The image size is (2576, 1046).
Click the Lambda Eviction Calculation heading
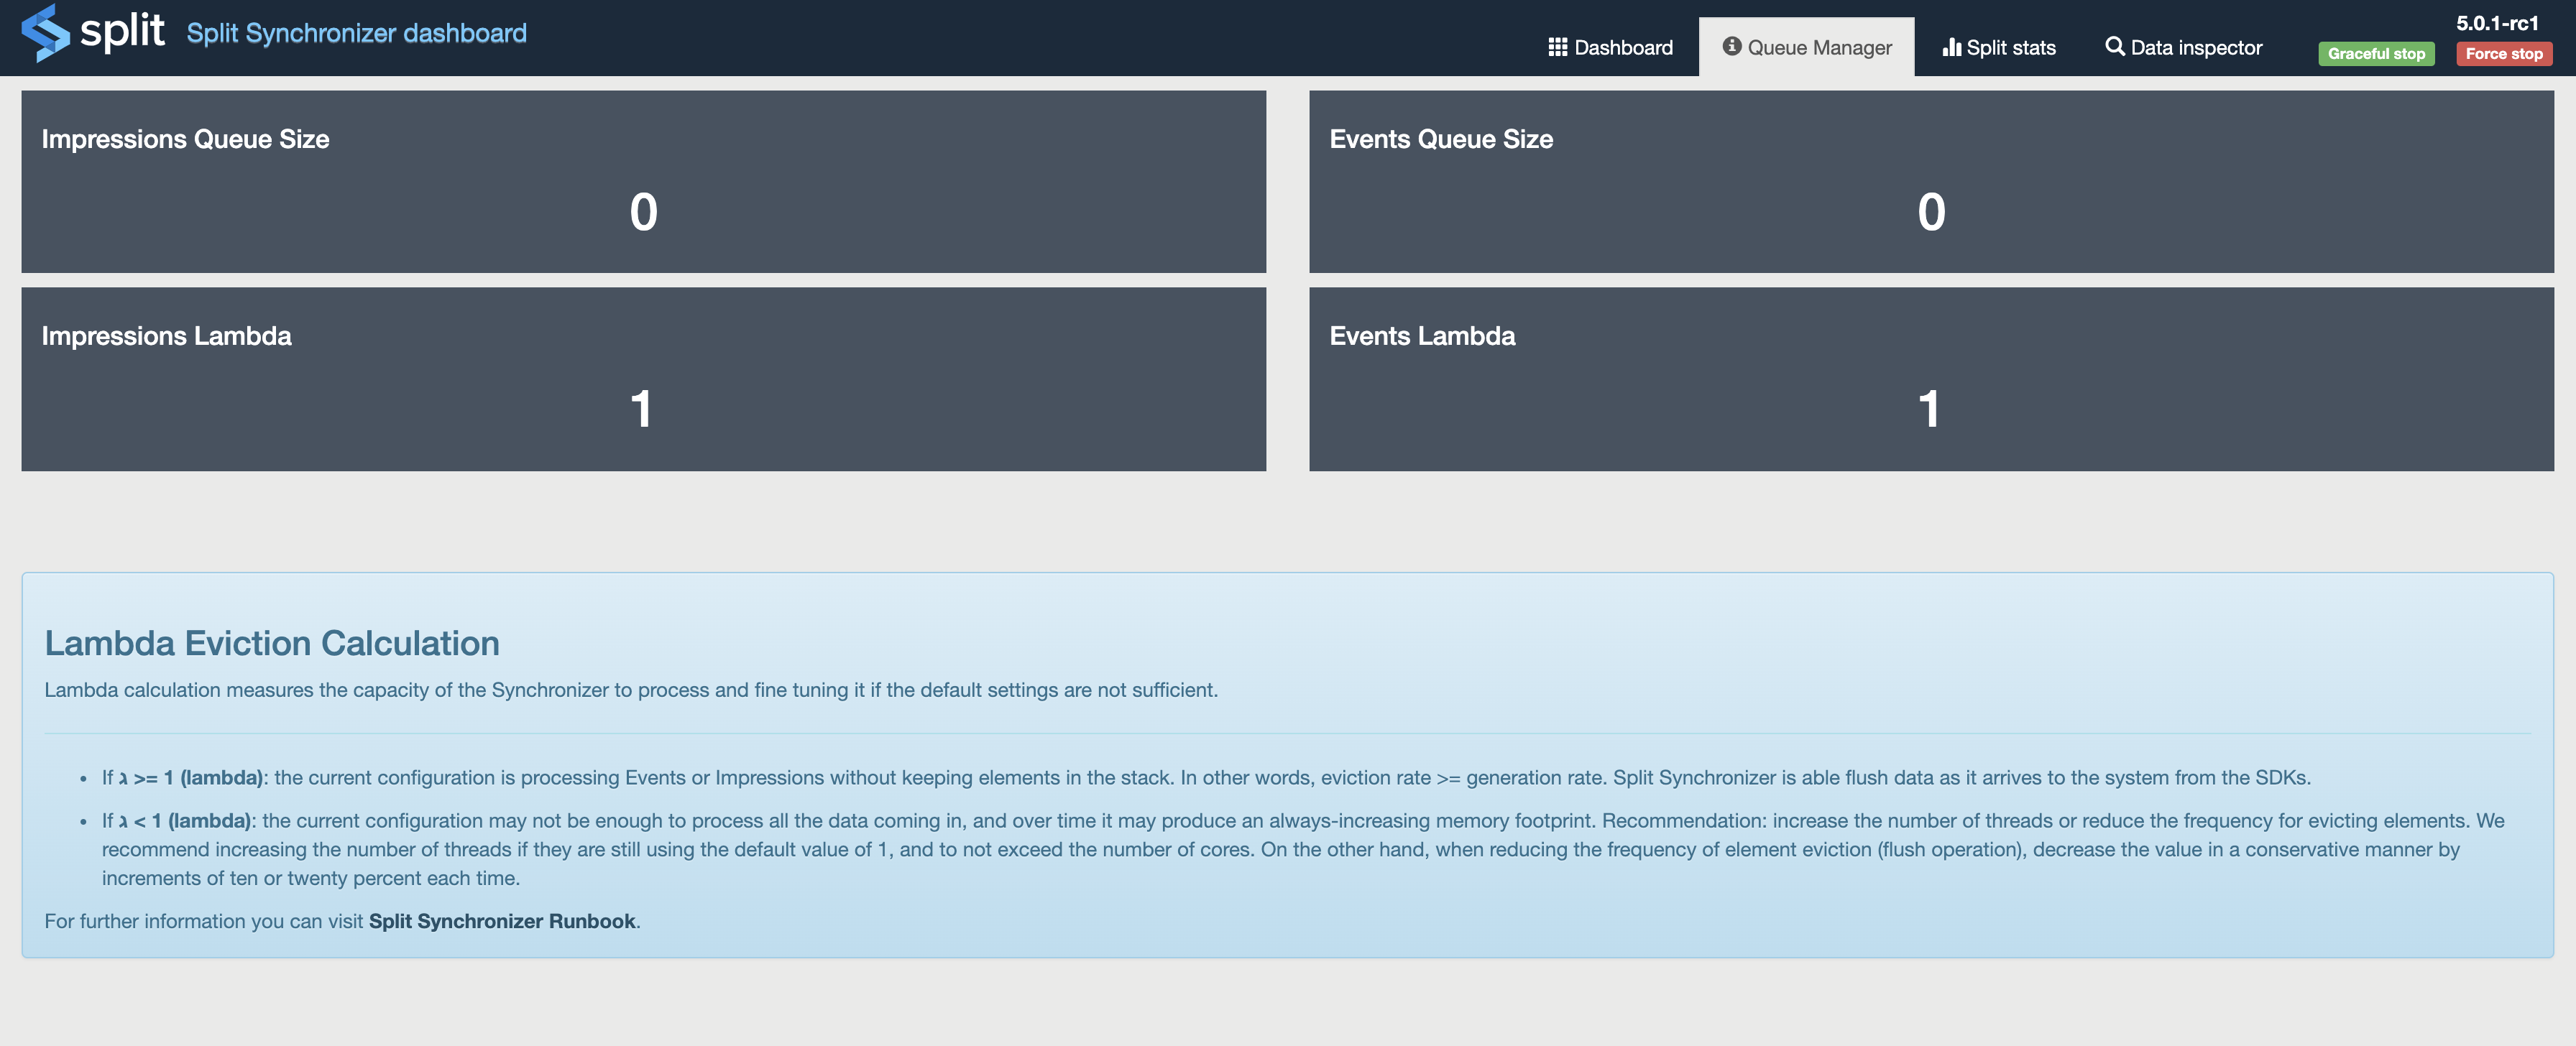271,643
